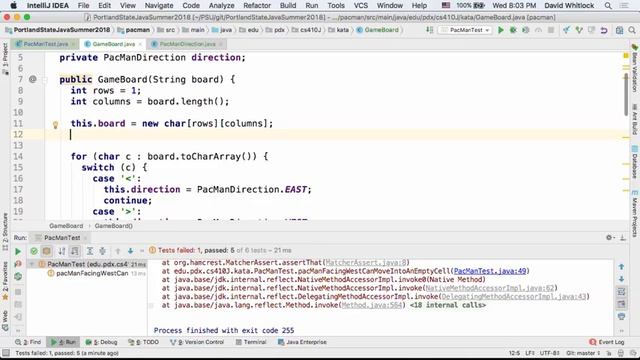
Task: Click pacMan breadcrumb folder in navigation bar
Action: pos(134,30)
